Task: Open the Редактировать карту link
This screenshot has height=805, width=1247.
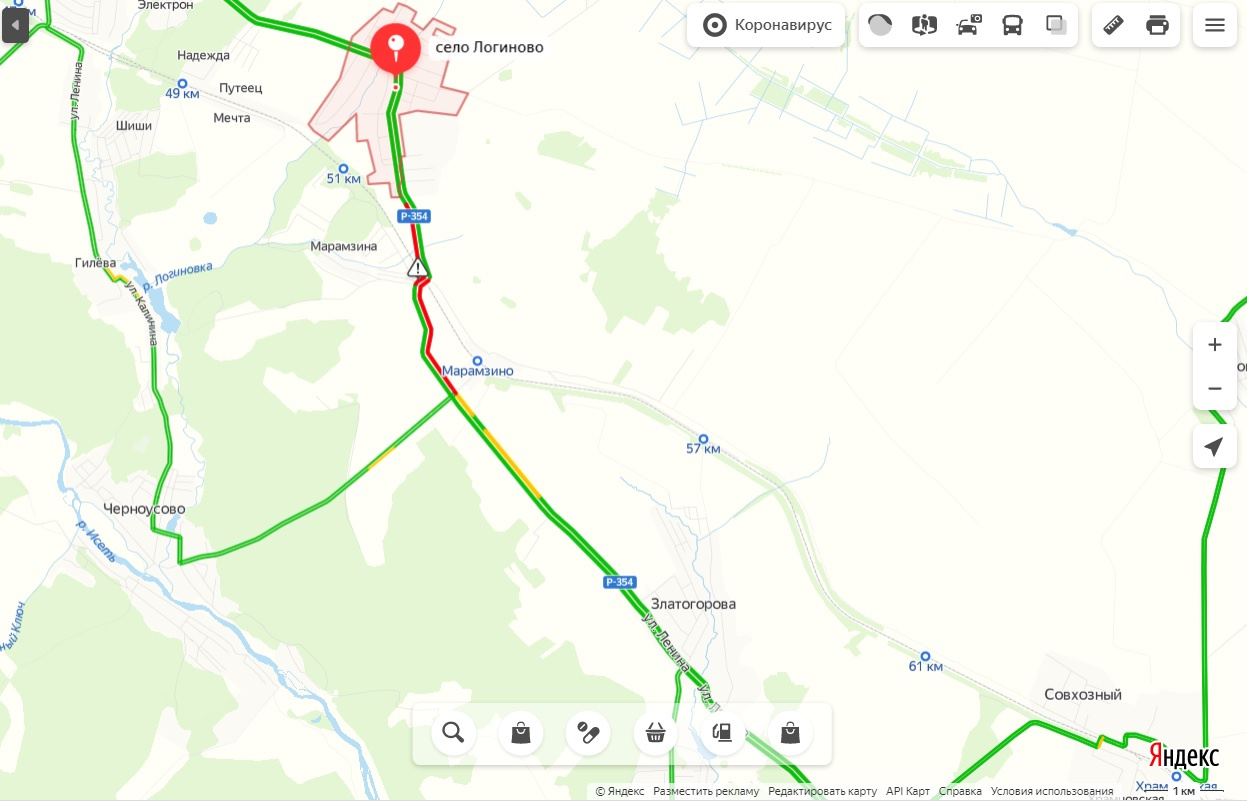Action: click(x=822, y=791)
